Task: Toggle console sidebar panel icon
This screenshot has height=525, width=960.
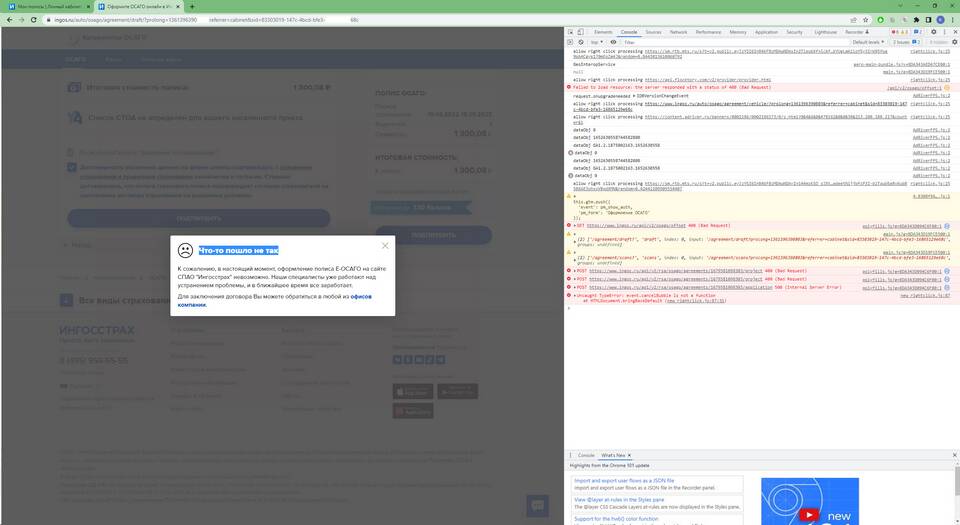Action: point(571,42)
